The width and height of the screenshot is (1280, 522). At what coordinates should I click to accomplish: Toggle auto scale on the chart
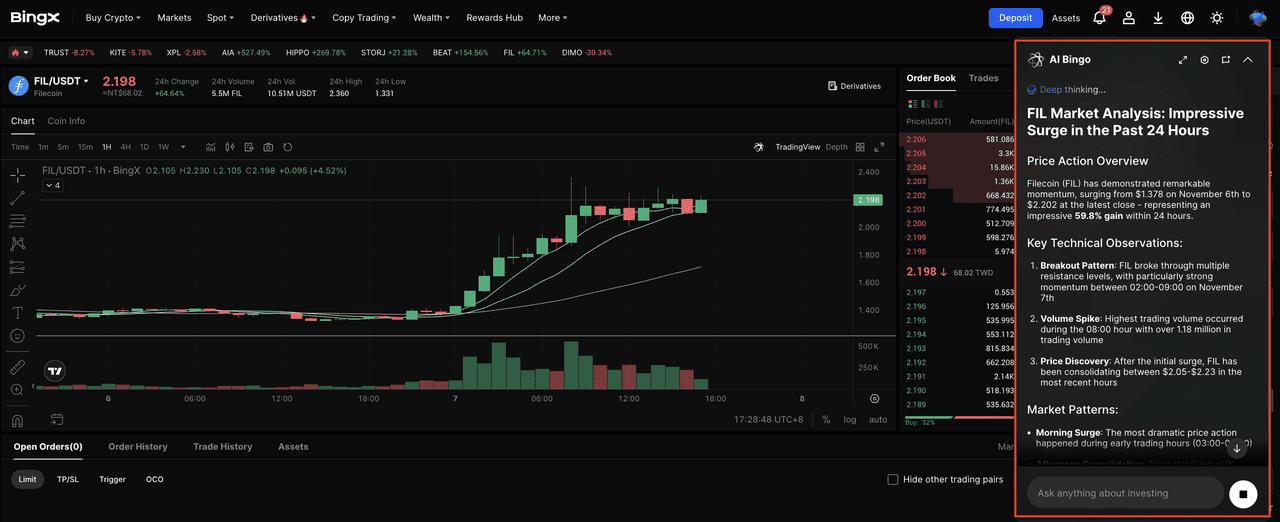point(878,419)
